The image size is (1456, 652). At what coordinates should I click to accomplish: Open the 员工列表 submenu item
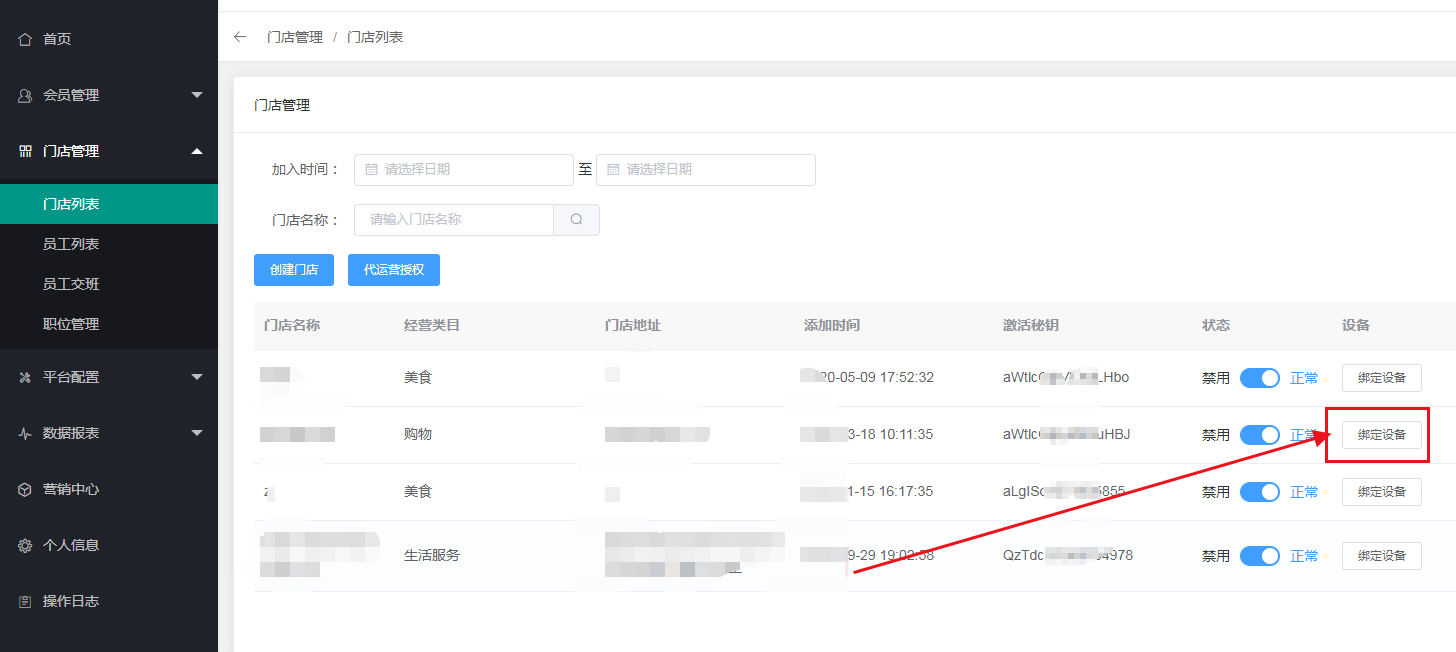(x=109, y=244)
